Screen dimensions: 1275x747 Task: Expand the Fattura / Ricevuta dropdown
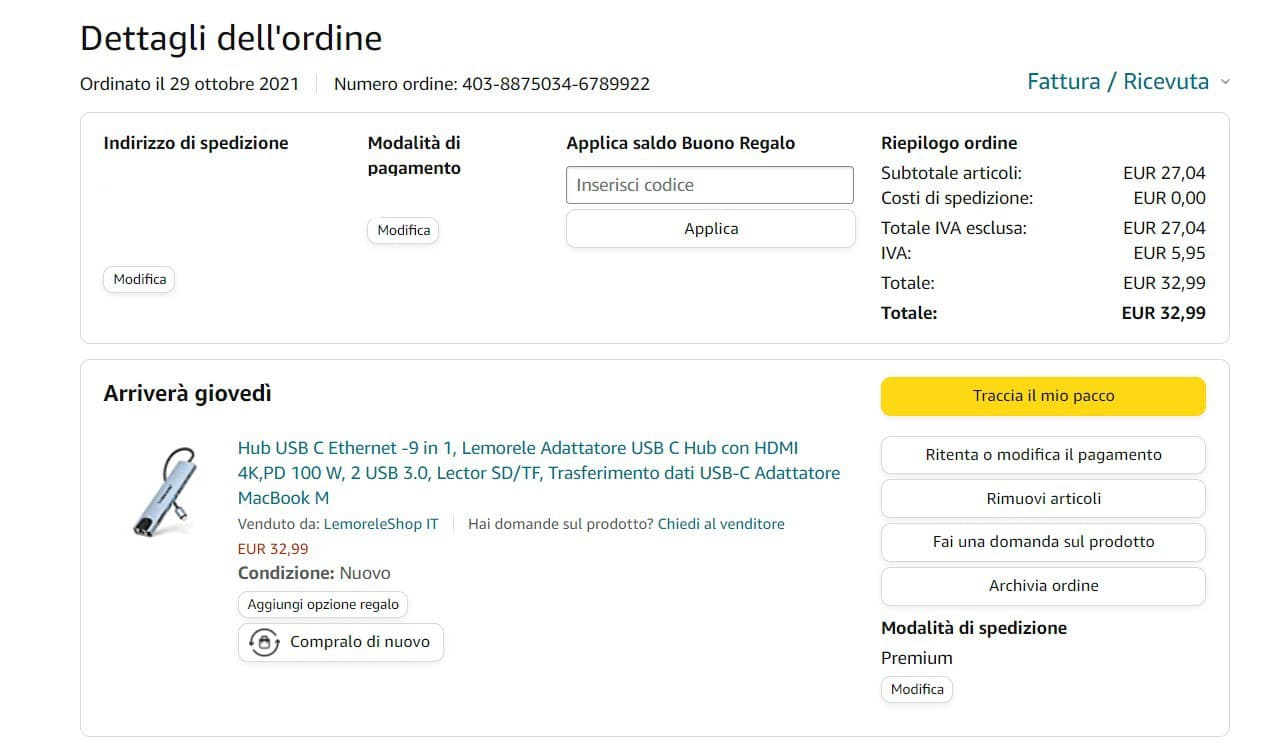[1118, 82]
